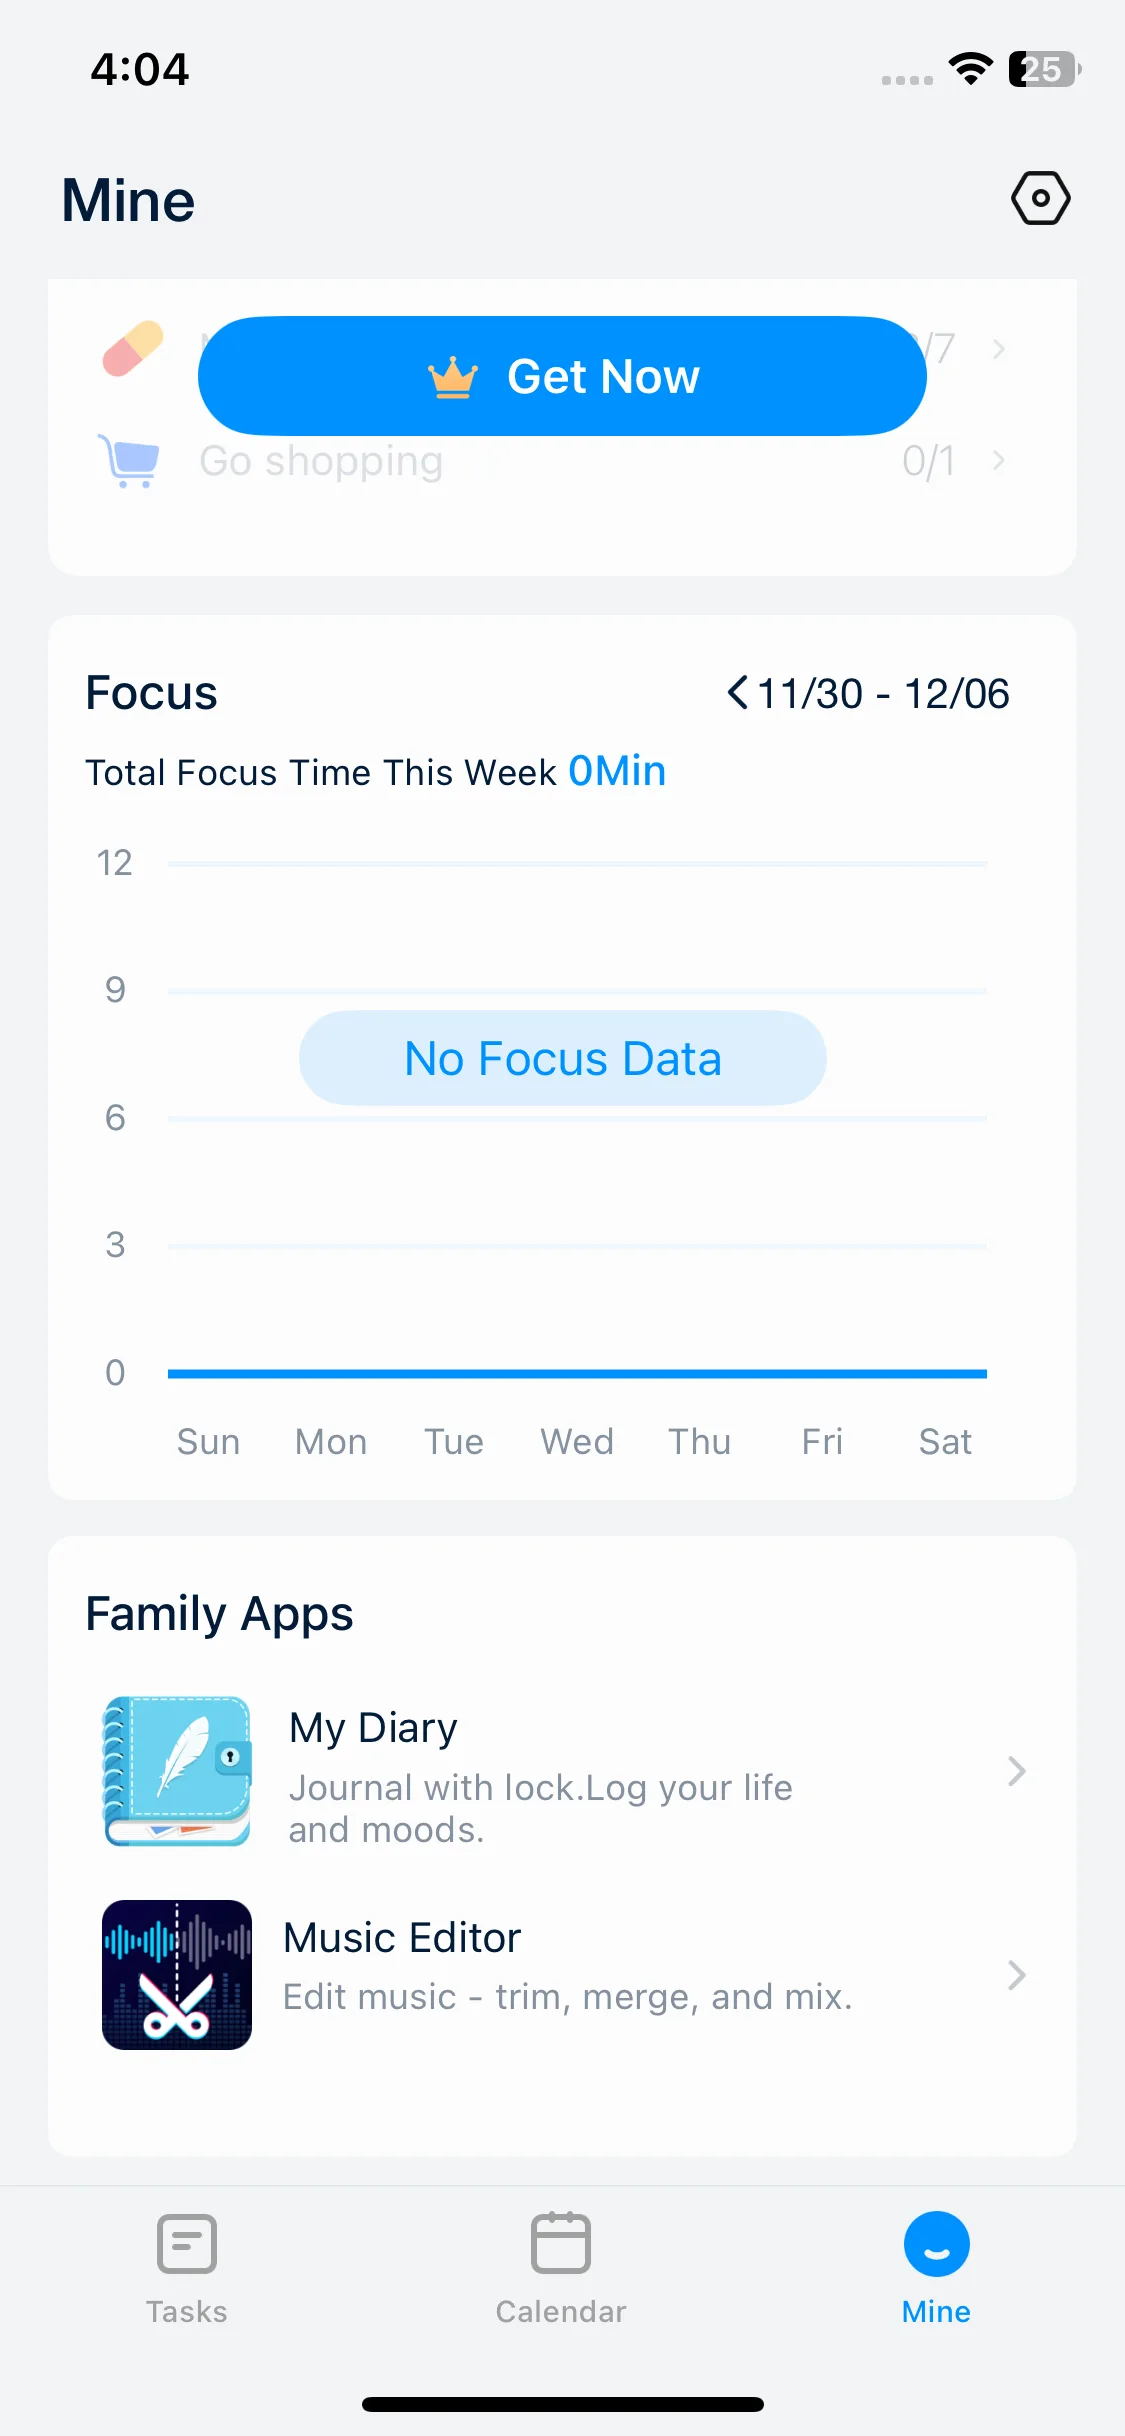Expand the pill task row chevron
Screen dimensions: 1125x2436
(x=998, y=349)
